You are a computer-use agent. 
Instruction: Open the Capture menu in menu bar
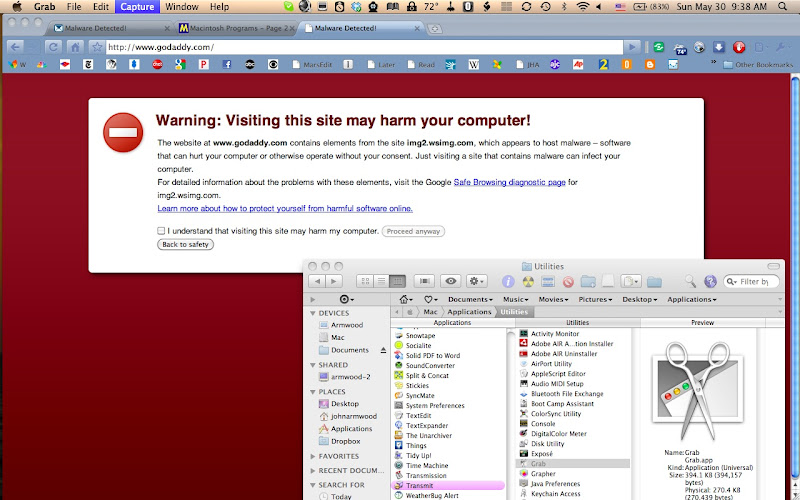(137, 7)
